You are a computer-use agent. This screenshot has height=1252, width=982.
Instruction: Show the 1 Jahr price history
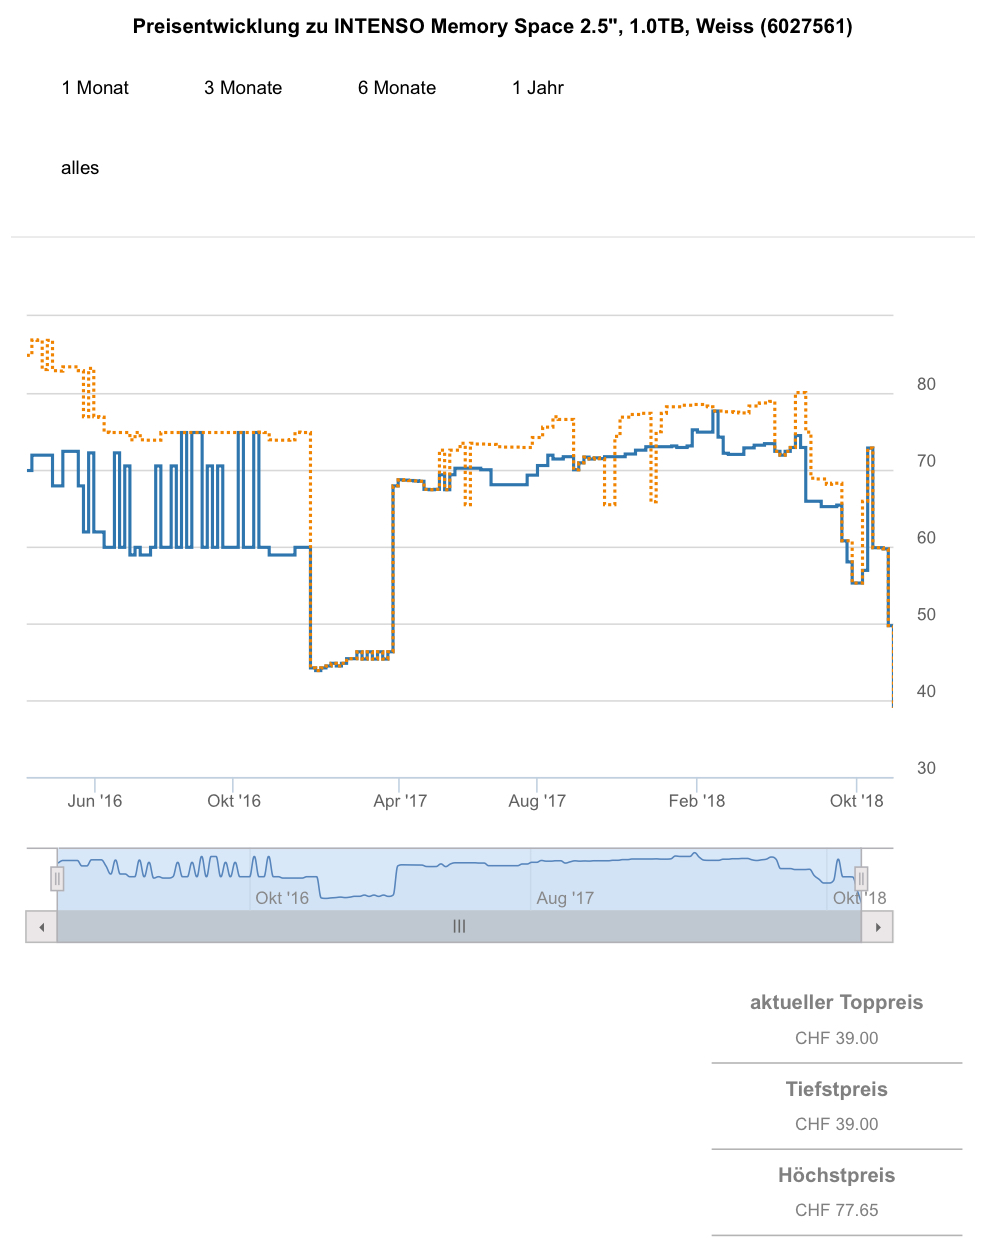[538, 88]
